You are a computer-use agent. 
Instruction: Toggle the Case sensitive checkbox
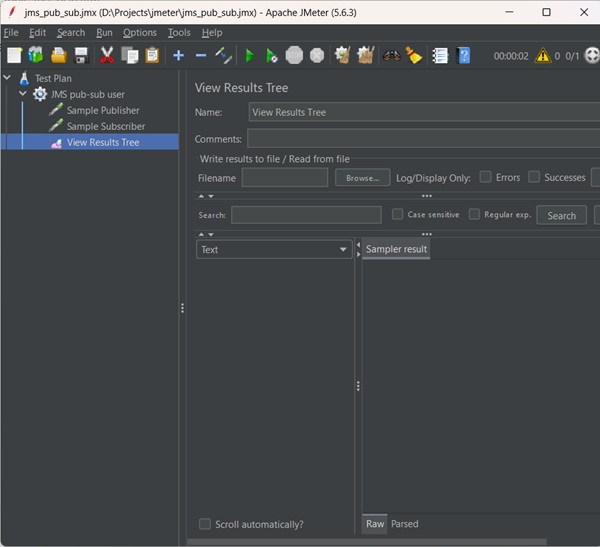click(398, 214)
